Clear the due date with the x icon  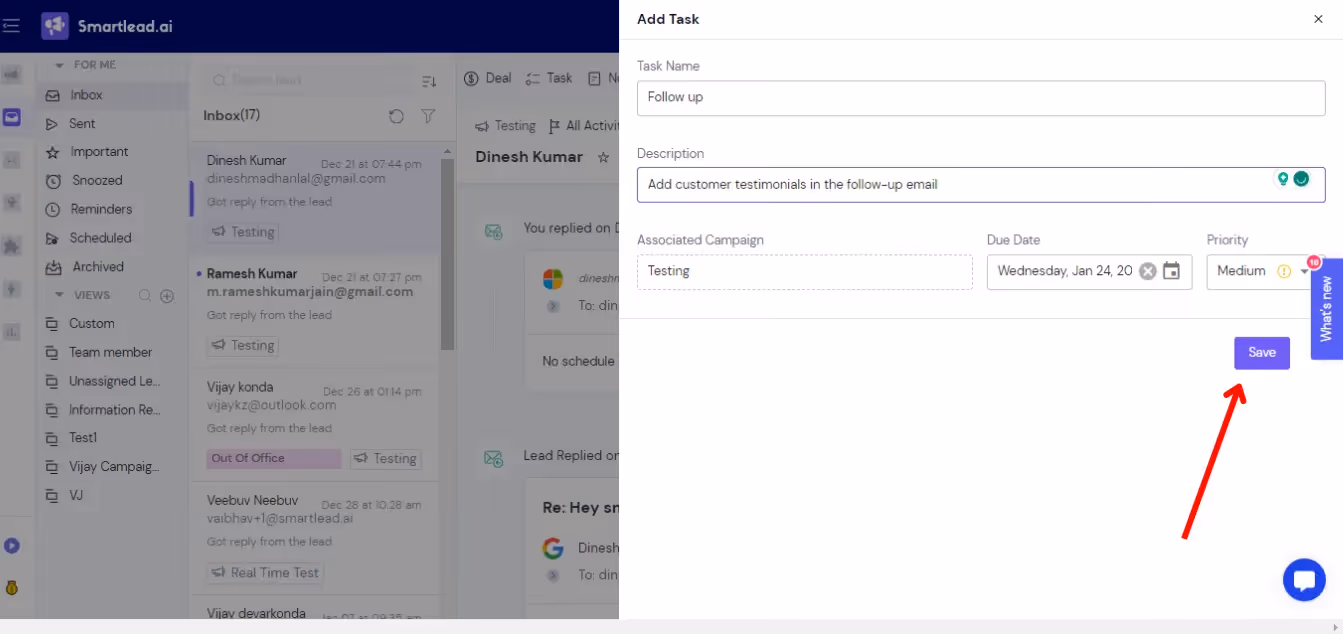1148,271
